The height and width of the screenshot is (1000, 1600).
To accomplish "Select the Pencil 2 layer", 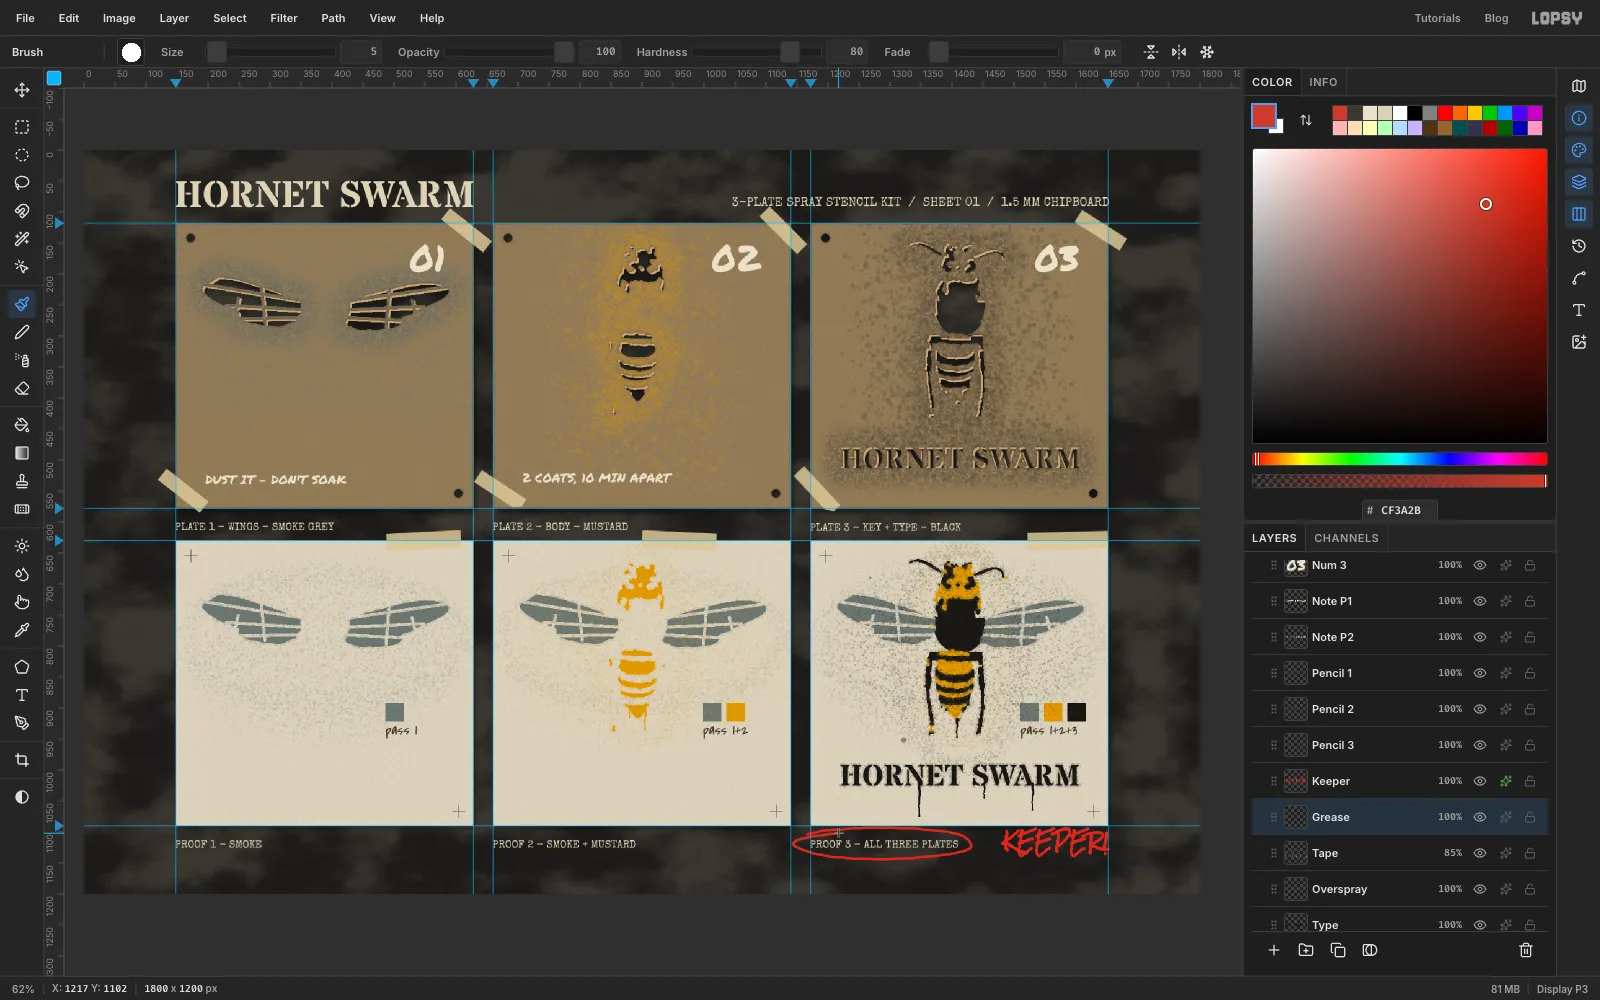I will [1400, 709].
